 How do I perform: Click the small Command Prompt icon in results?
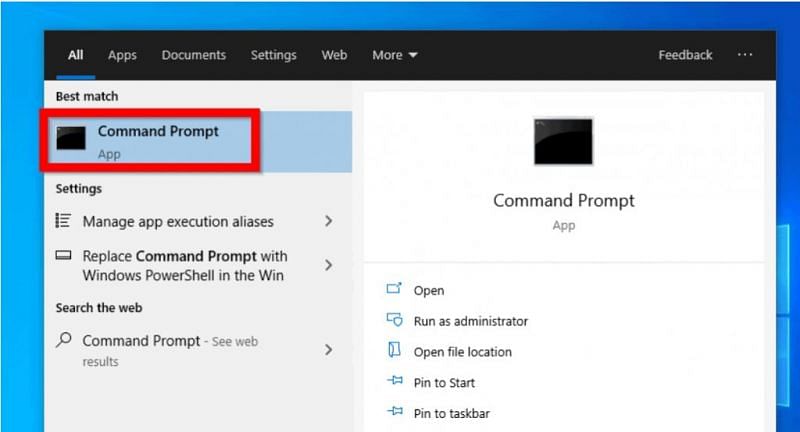tap(71, 138)
